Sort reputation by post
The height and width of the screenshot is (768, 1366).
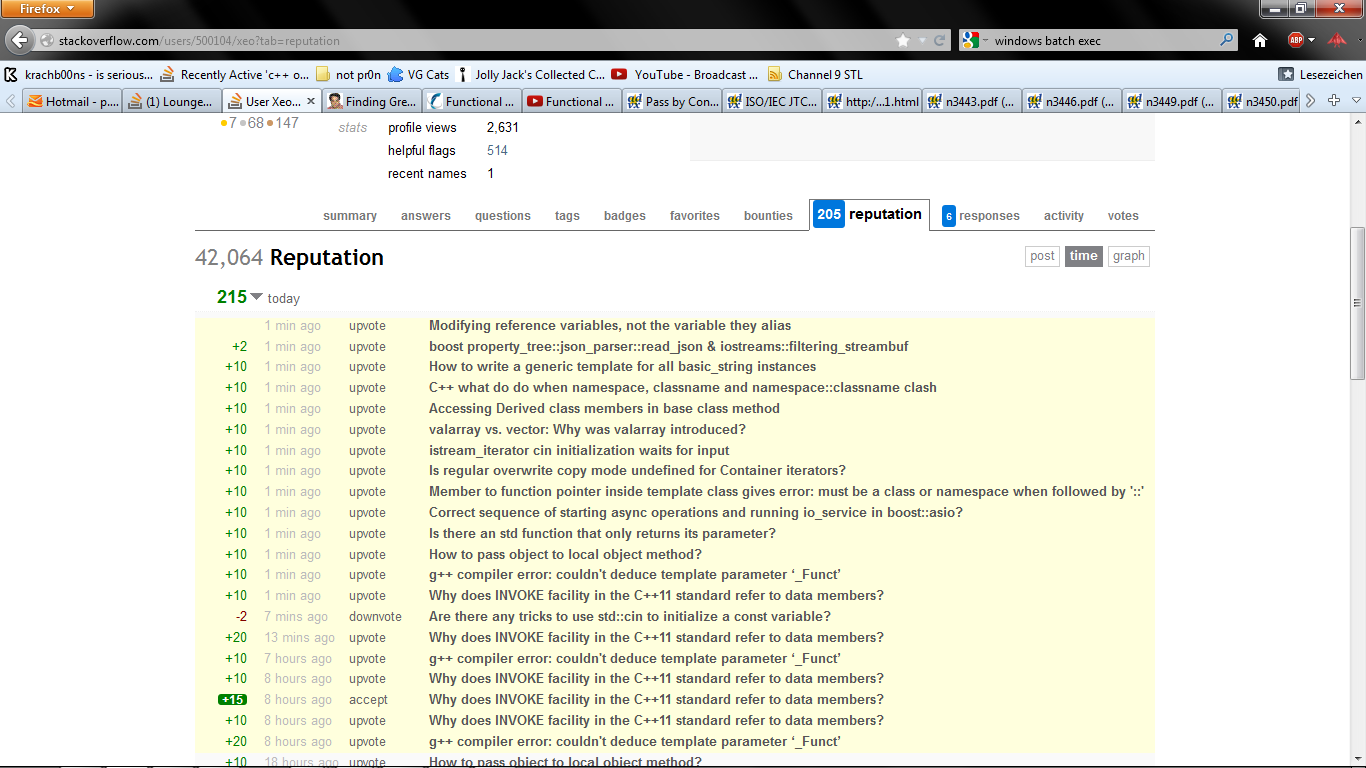[x=1042, y=256]
